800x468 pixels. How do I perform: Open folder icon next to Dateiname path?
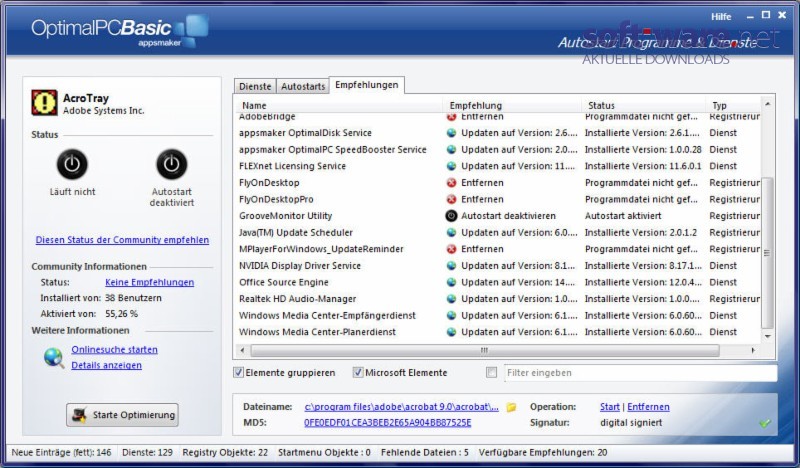click(511, 407)
